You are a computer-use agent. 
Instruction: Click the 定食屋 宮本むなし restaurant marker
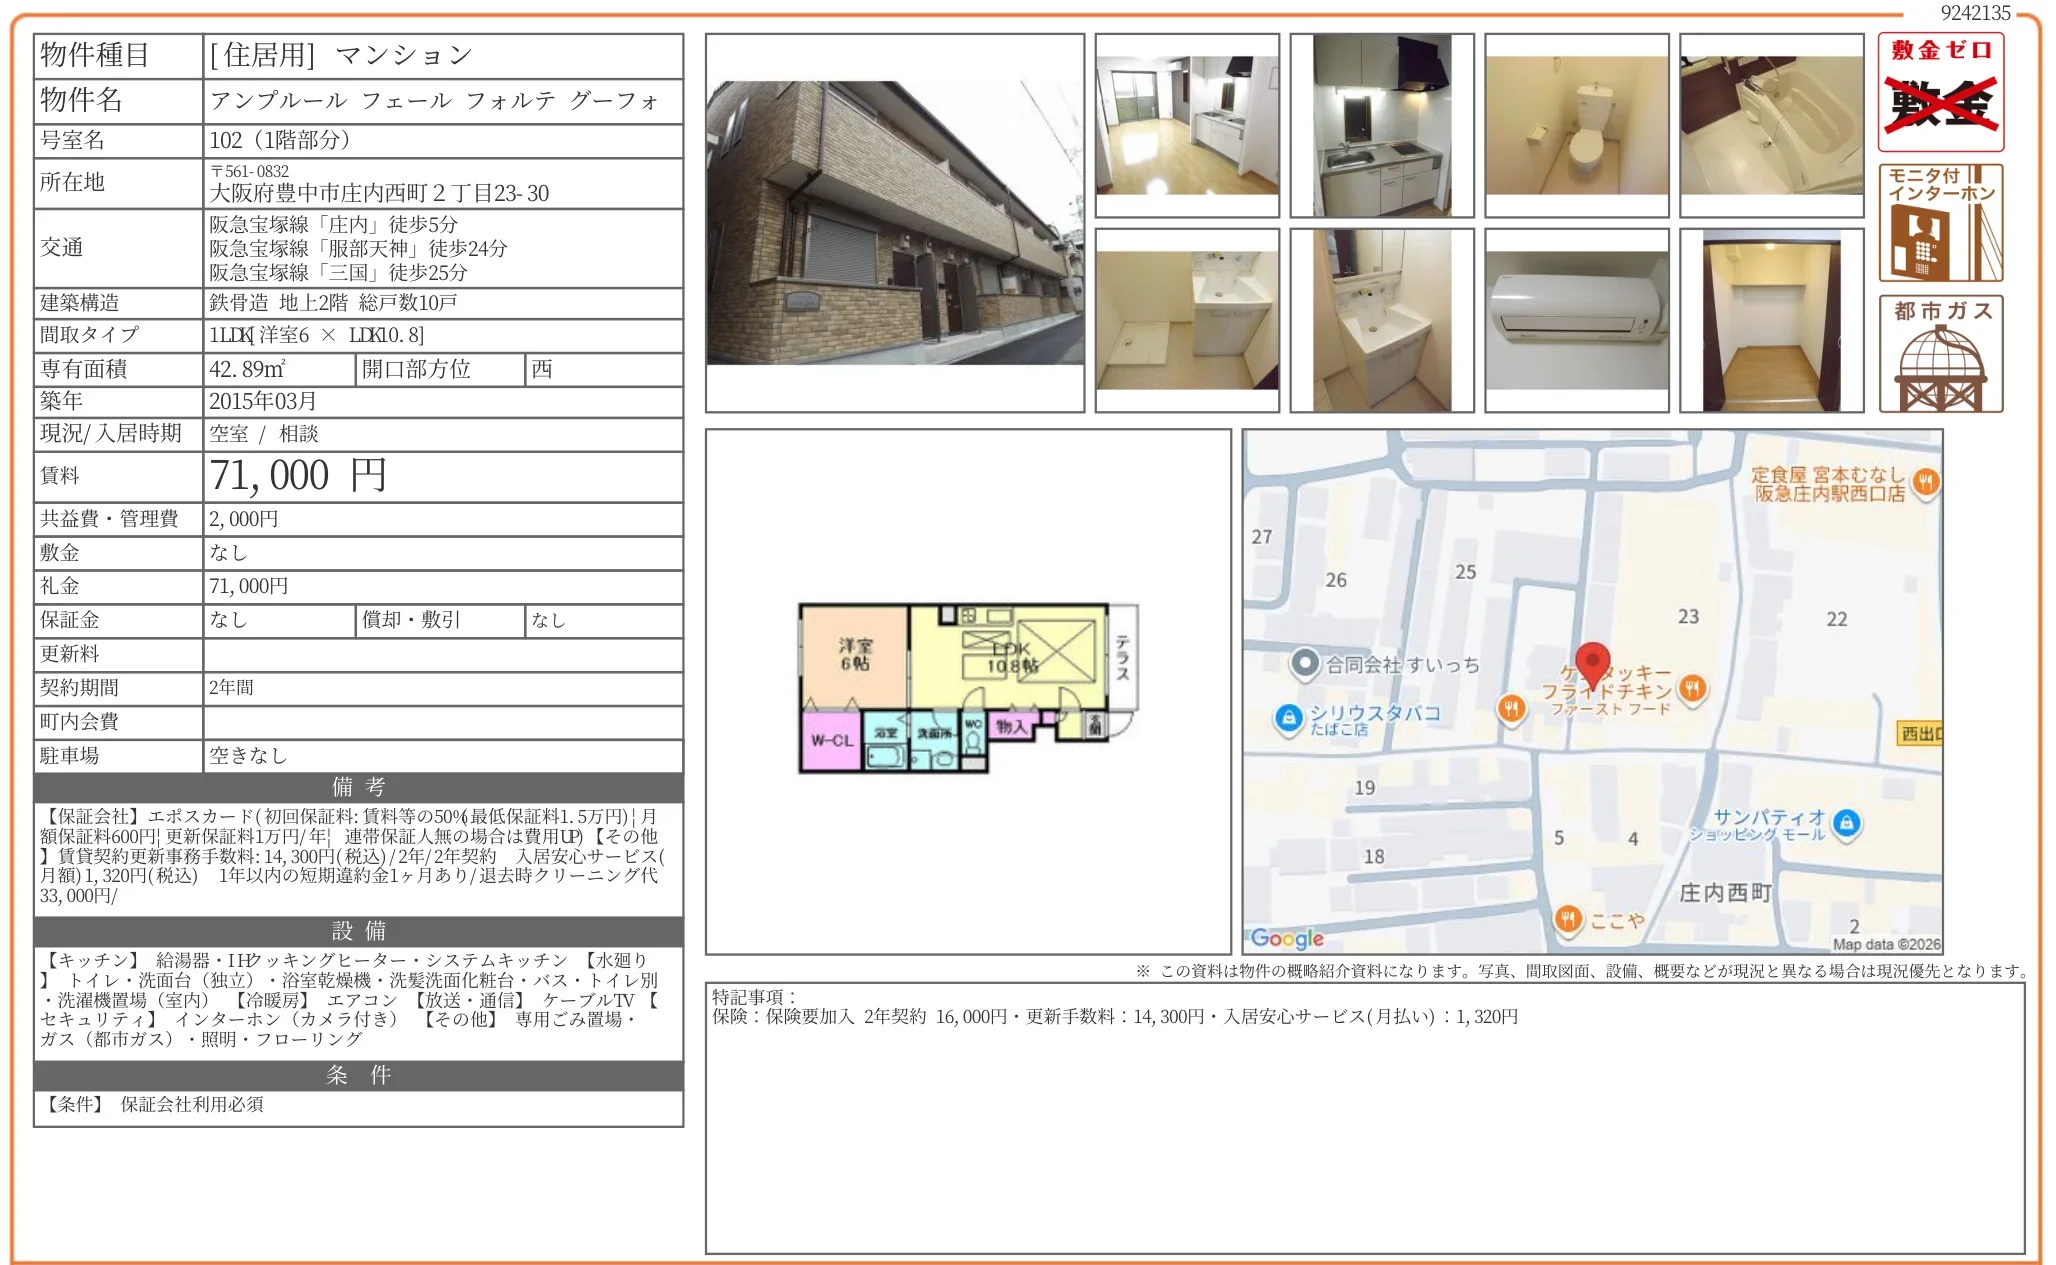tap(1925, 483)
